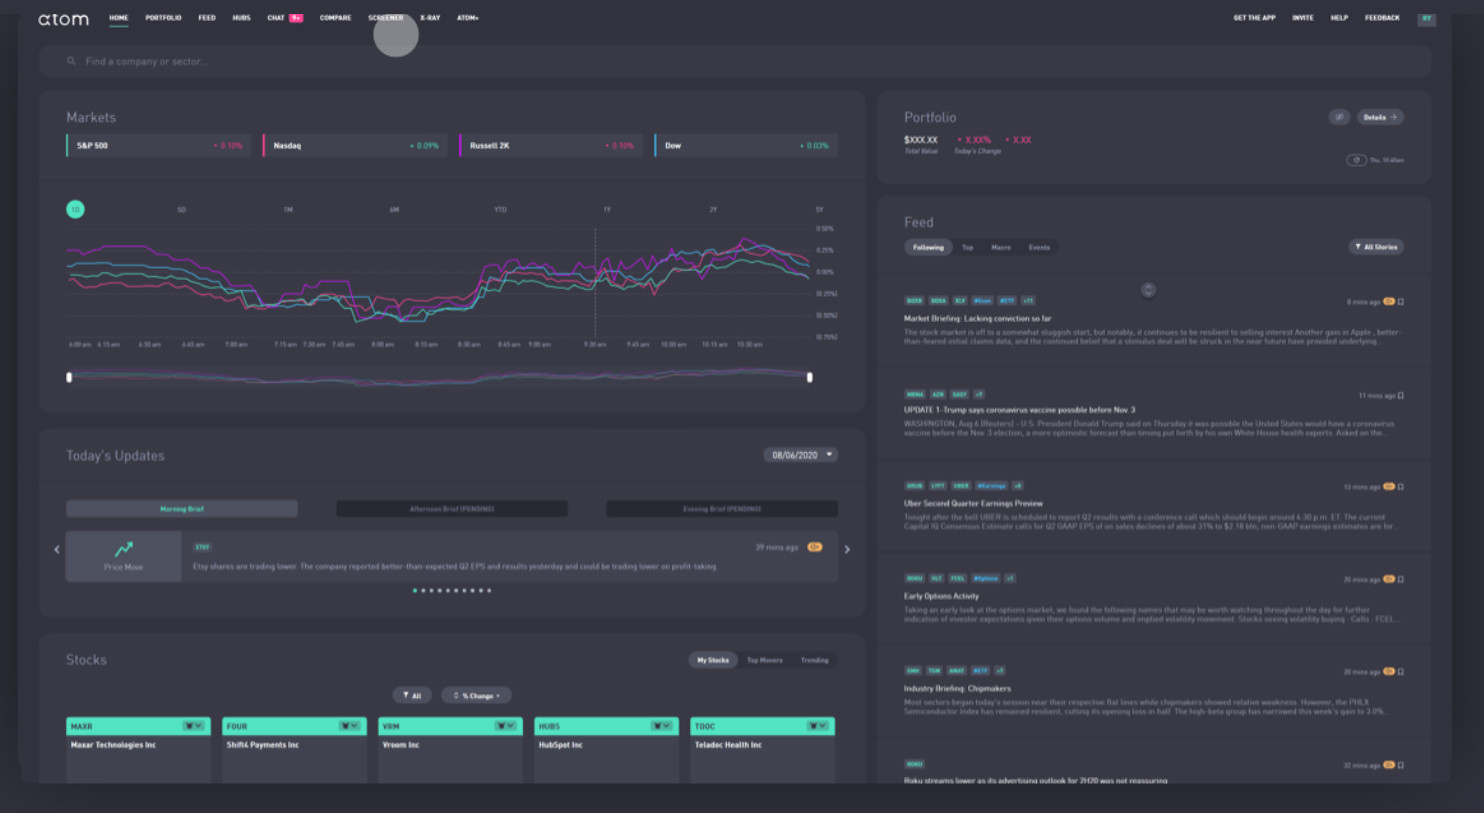Bookmark the Uber Second Quarter Earnings story

pos(1401,487)
